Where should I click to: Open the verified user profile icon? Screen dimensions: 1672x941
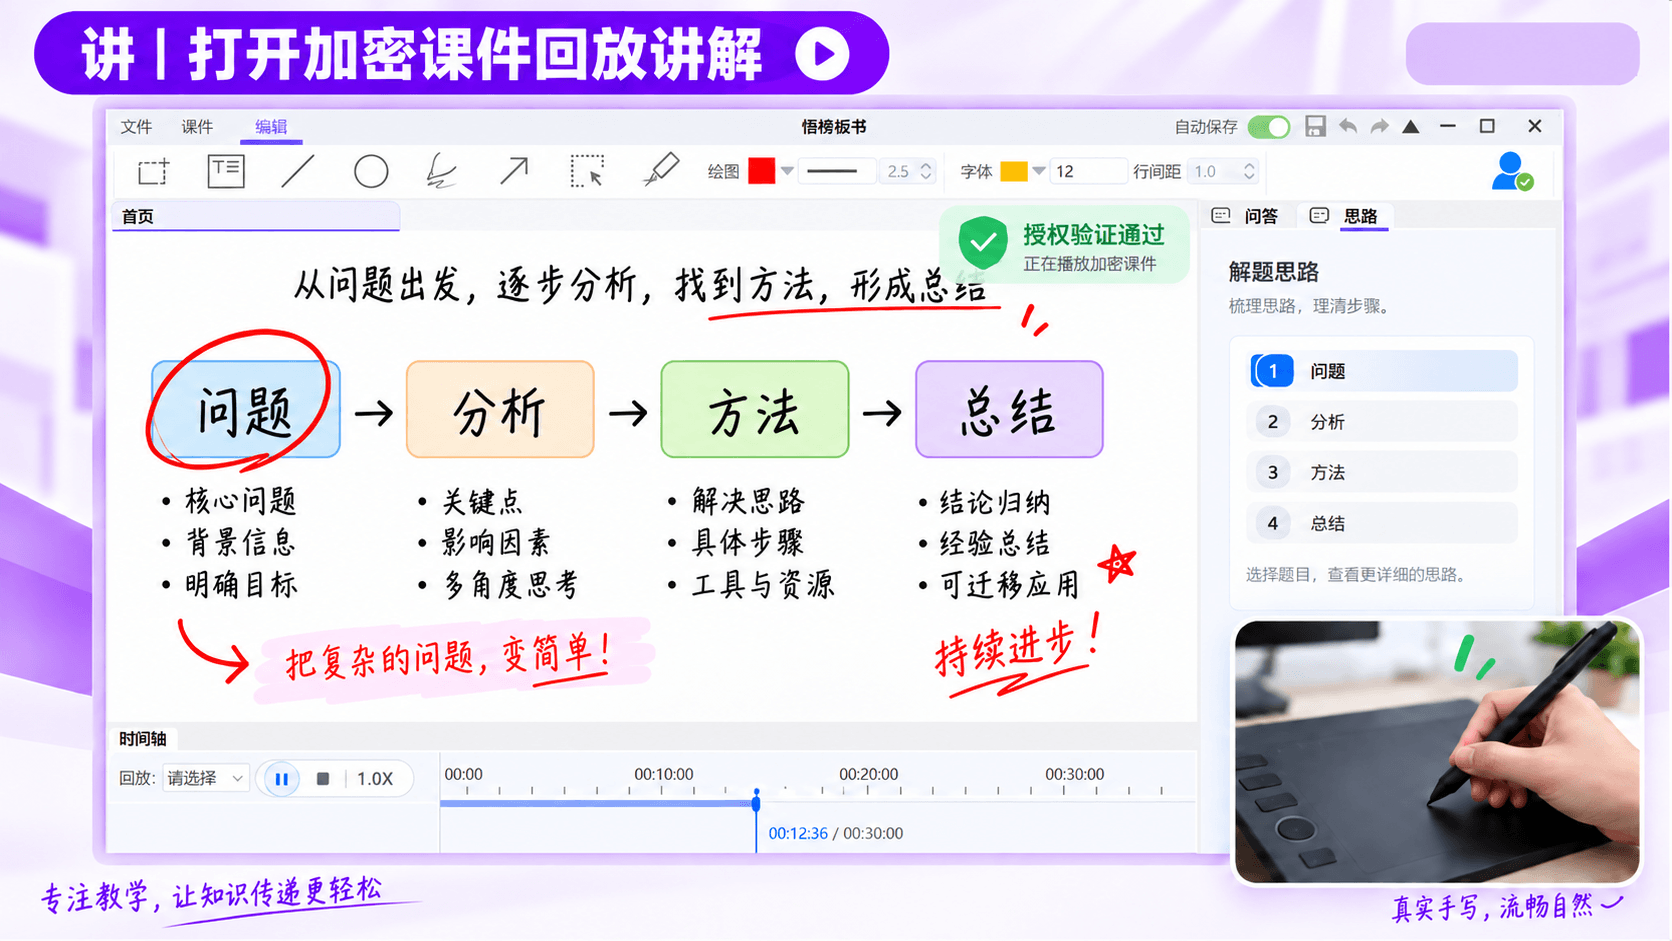click(1511, 171)
